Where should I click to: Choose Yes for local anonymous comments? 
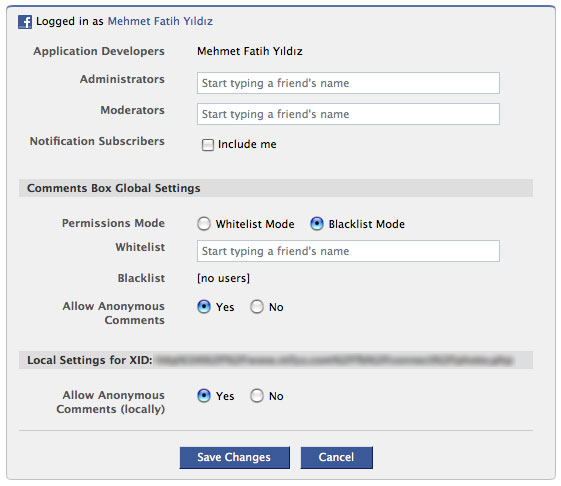pos(204,396)
